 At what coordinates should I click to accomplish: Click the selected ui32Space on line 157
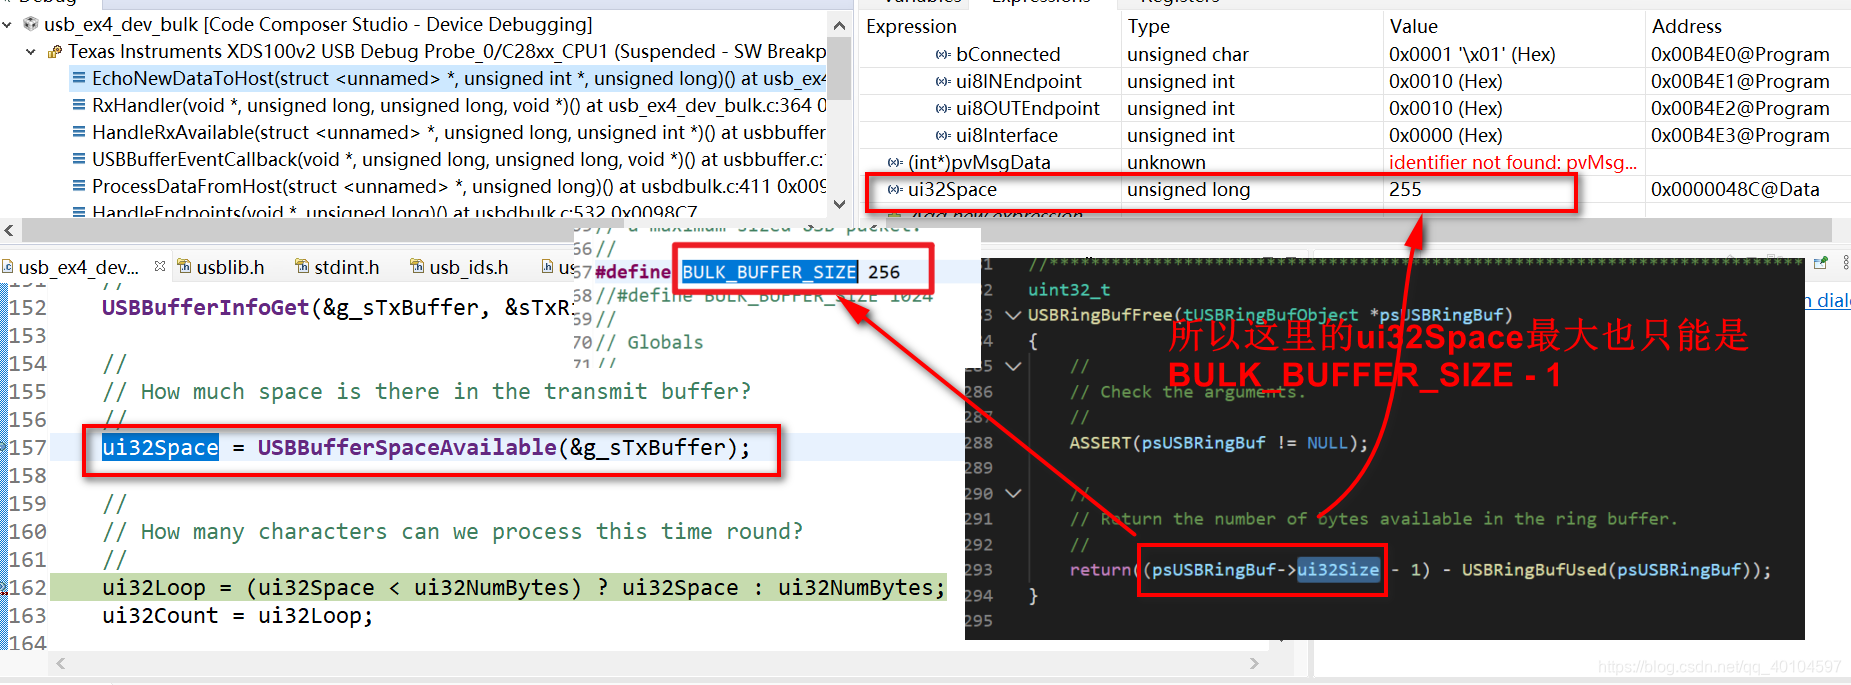click(x=160, y=447)
